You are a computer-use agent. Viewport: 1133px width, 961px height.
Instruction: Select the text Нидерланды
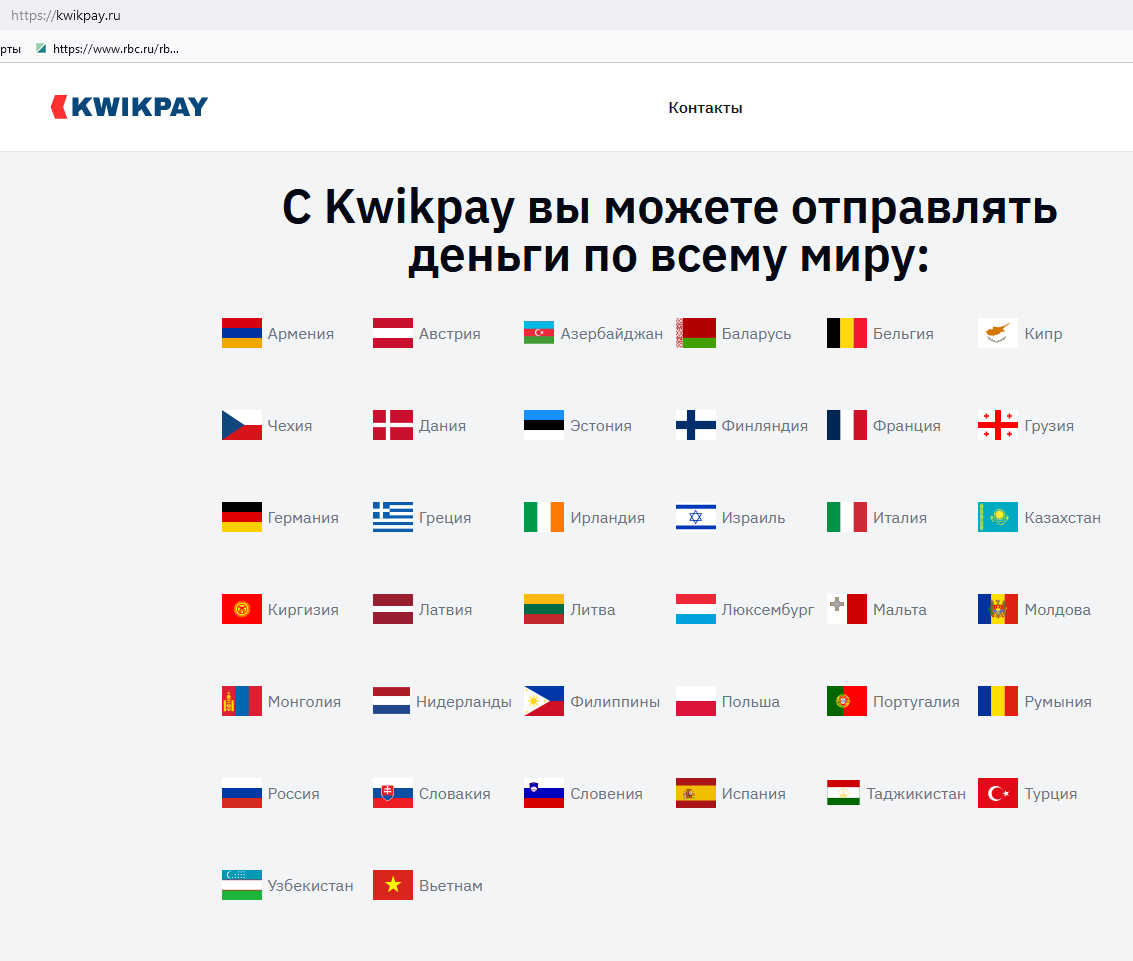[463, 702]
